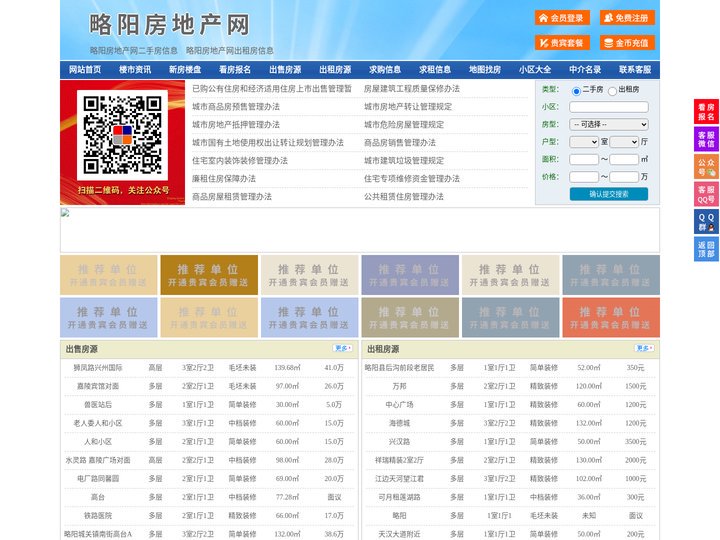Open 嘉陵宾馆对面 sale listing
This screenshot has height=540, width=720.
pos(98,386)
